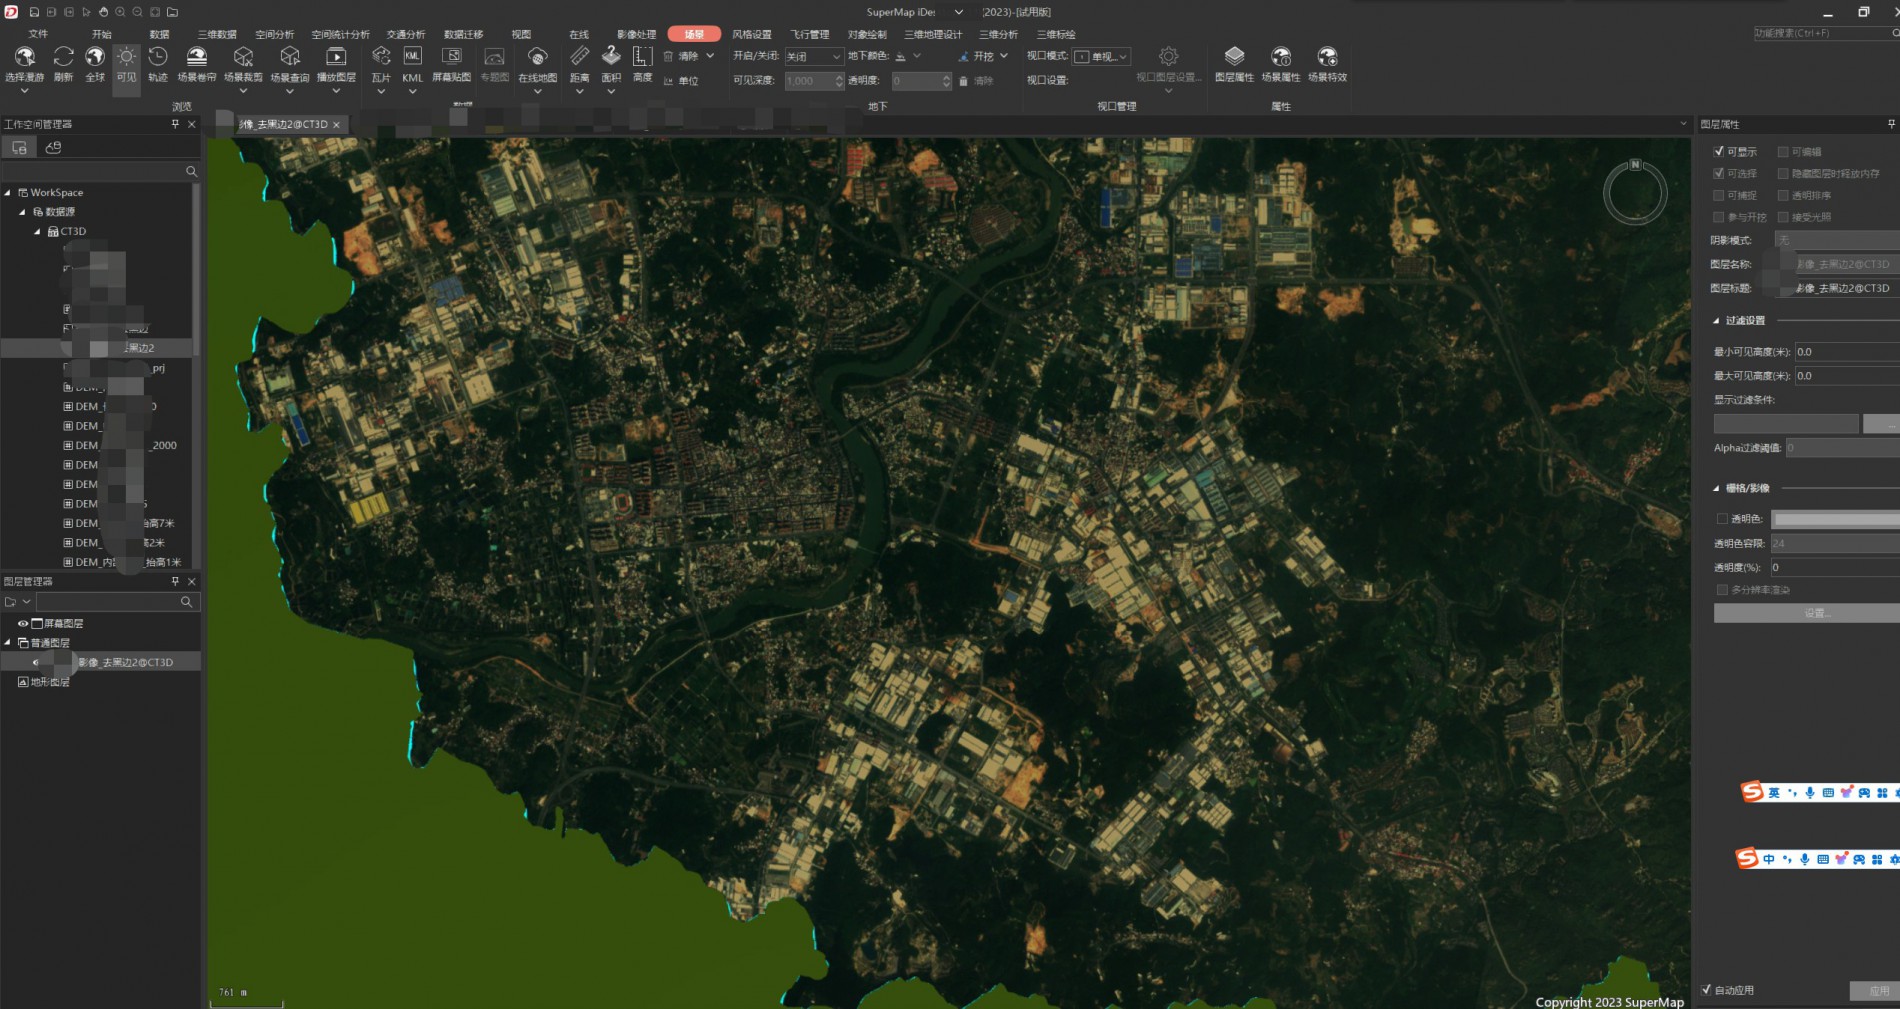Screen dimensions: 1900x1009
Task: Click the filter condition ... browse button
Action: point(1881,424)
